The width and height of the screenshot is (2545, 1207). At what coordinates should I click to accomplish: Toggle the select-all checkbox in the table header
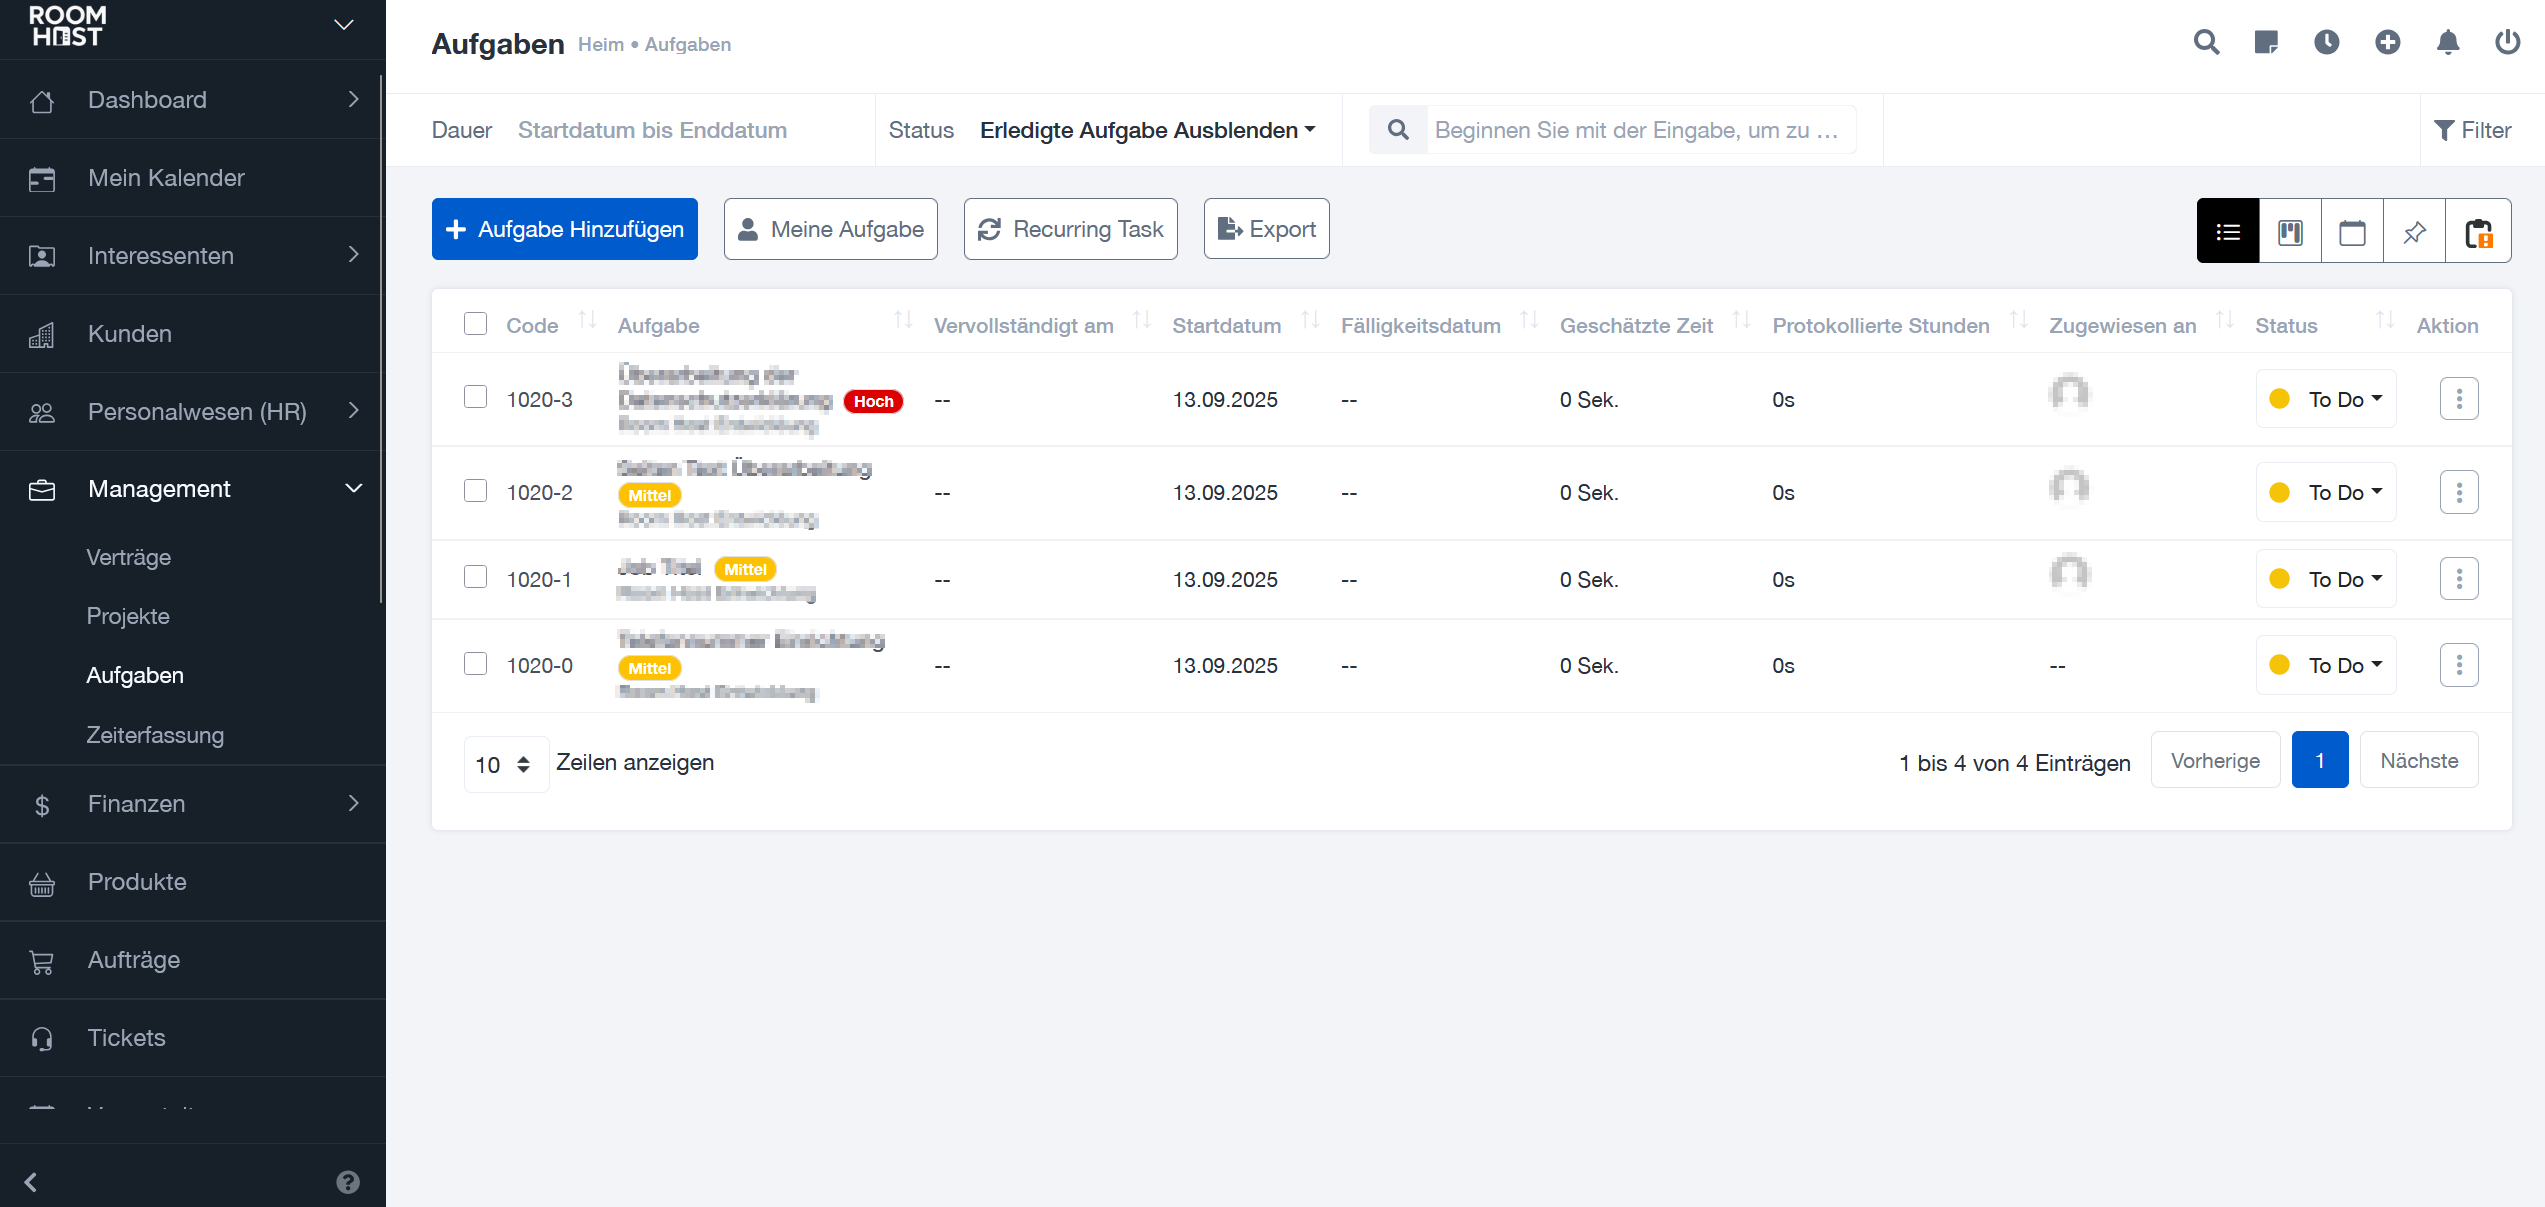pos(475,324)
